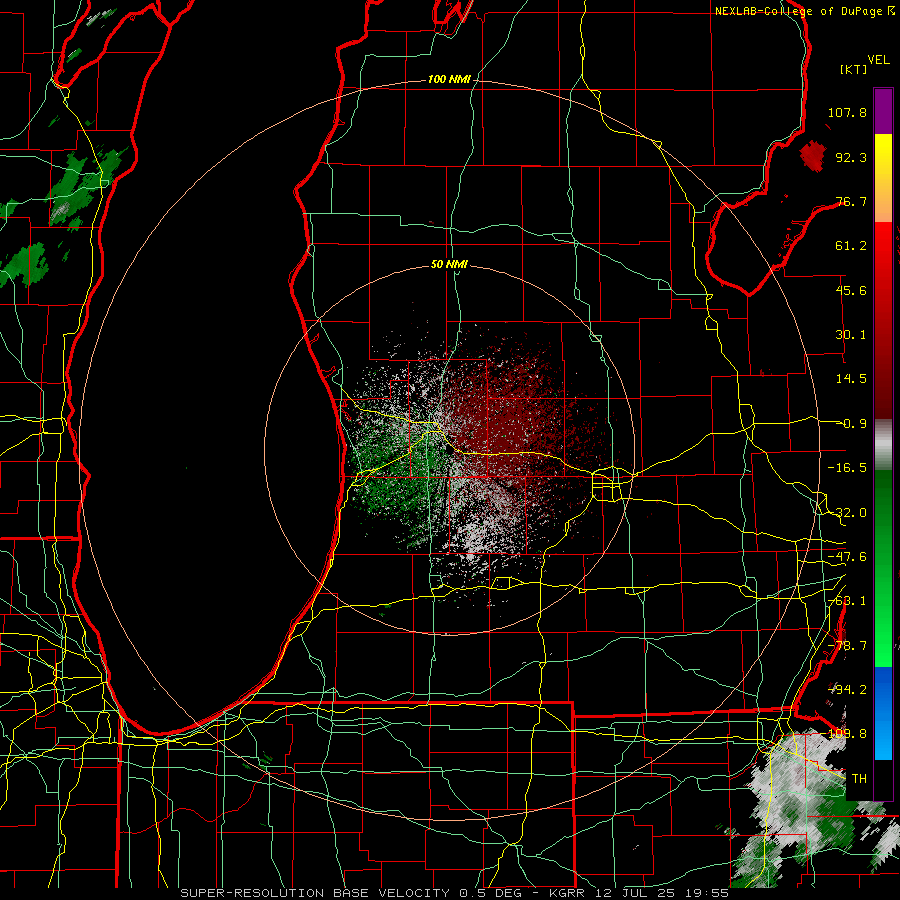This screenshot has width=900, height=900.
Task: Pick the gray near-zero segment of the color bar
Action: [883, 445]
